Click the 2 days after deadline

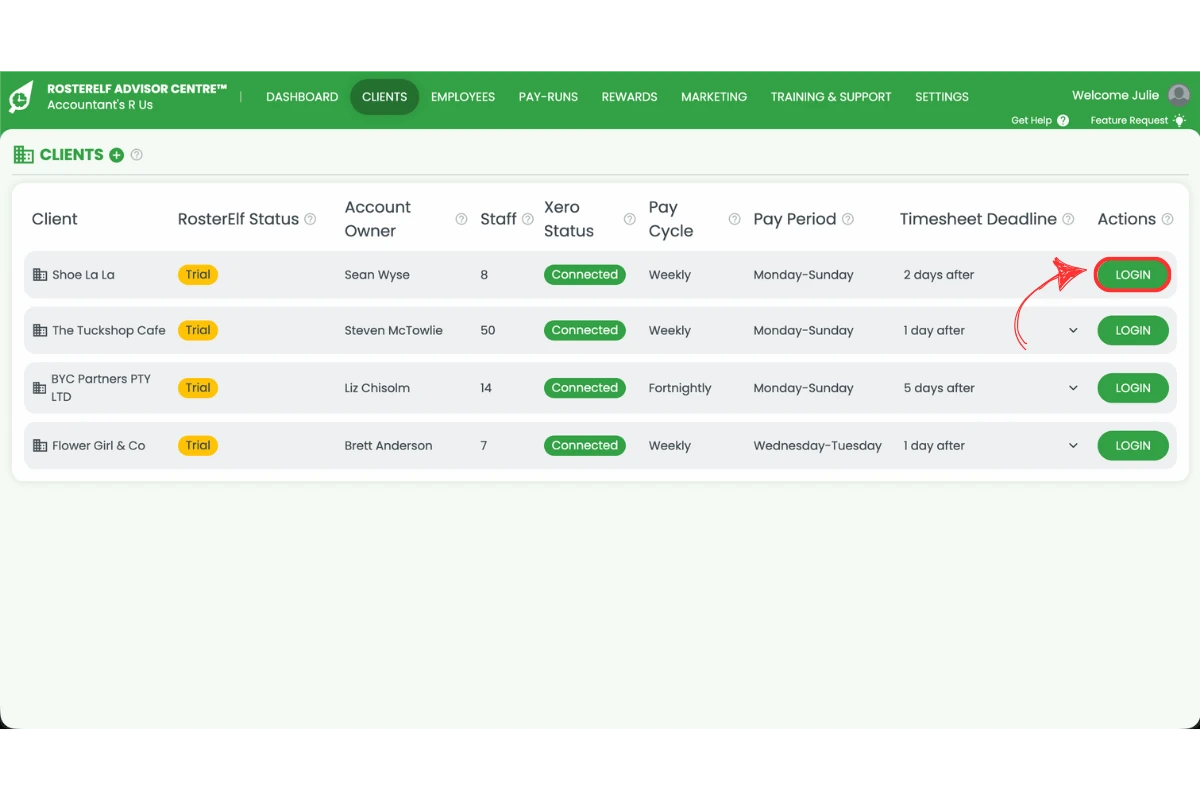pos(939,275)
